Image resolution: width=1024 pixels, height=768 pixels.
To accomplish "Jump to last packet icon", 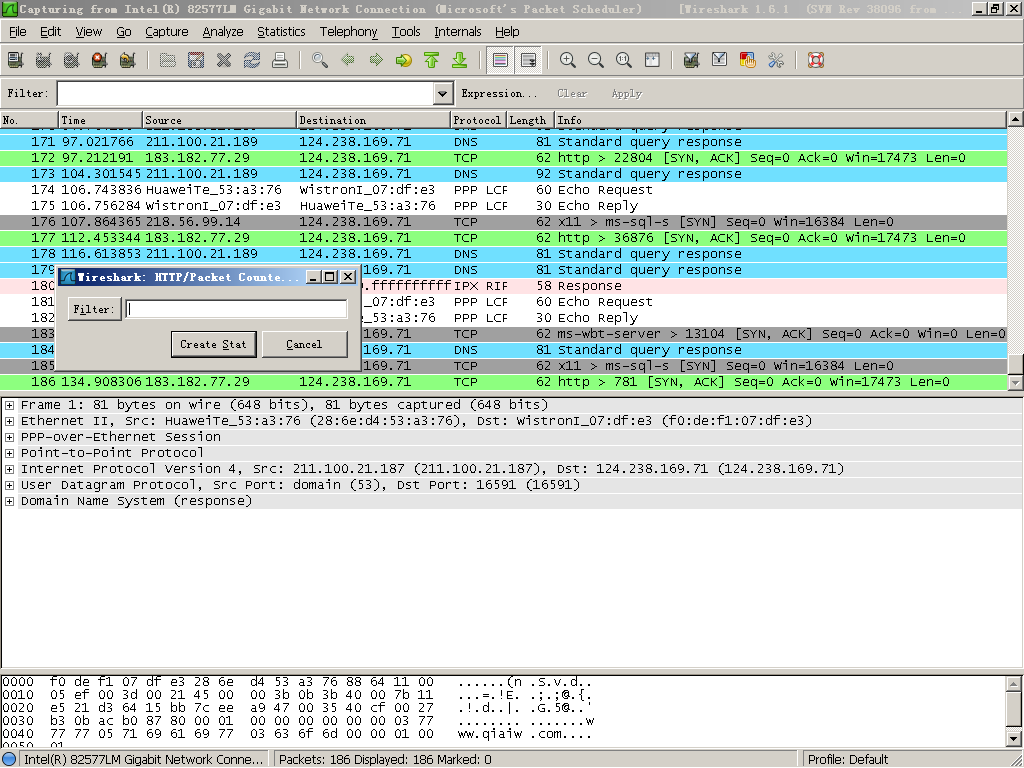I will (460, 60).
